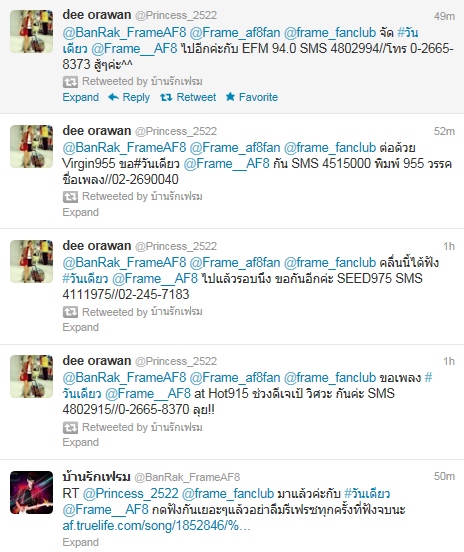Expand the SEED975 tweet
The height and width of the screenshot is (552, 464).
[x=81, y=327]
